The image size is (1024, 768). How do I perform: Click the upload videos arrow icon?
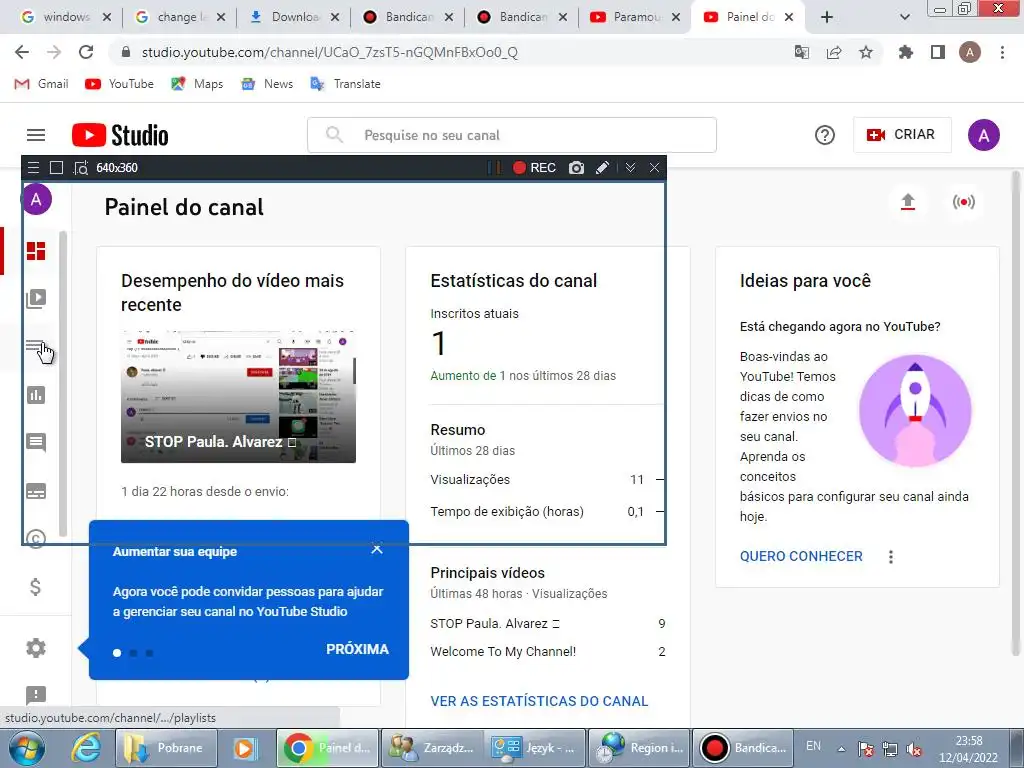click(x=908, y=202)
